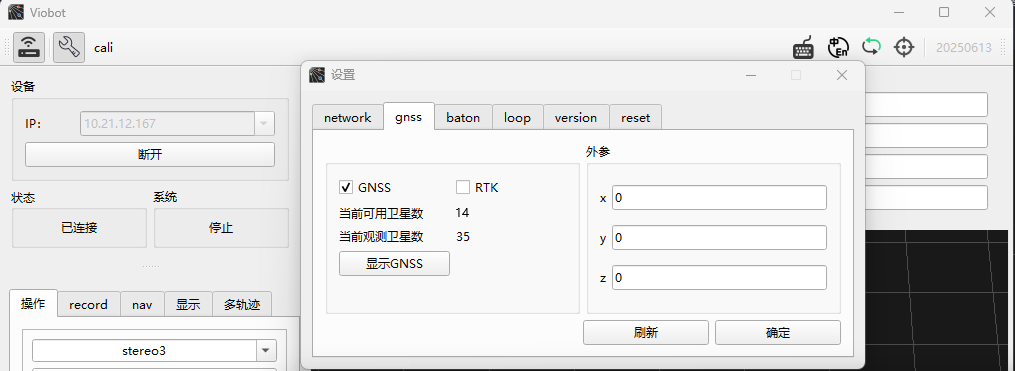The image size is (1015, 371).
Task: Click the z extrinsic input field
Action: pos(719,278)
